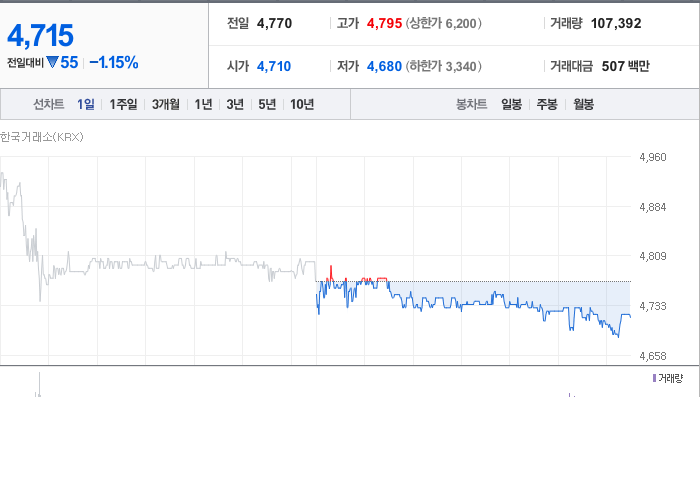Switch to the 주봉 candle chart
700x490 pixels.
547,104
